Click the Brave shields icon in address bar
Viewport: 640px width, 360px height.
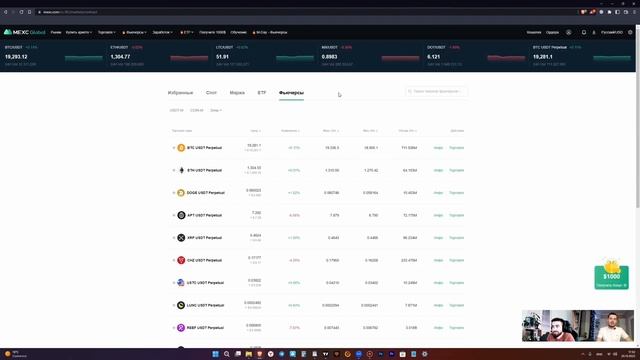pyautogui.click(x=584, y=12)
